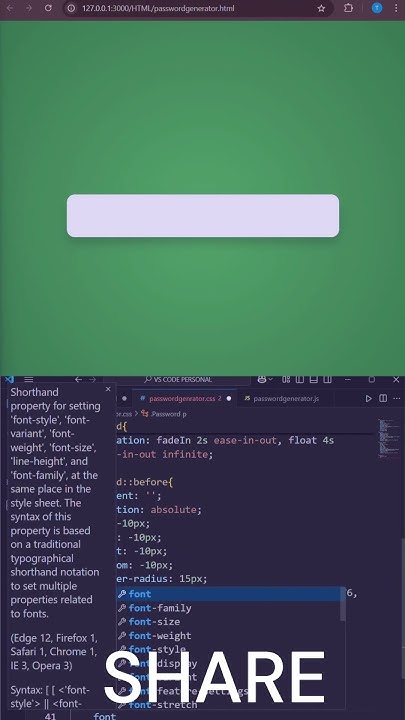Choose the 'font-size' suggestion
This screenshot has width=405, height=720.
tap(229, 622)
